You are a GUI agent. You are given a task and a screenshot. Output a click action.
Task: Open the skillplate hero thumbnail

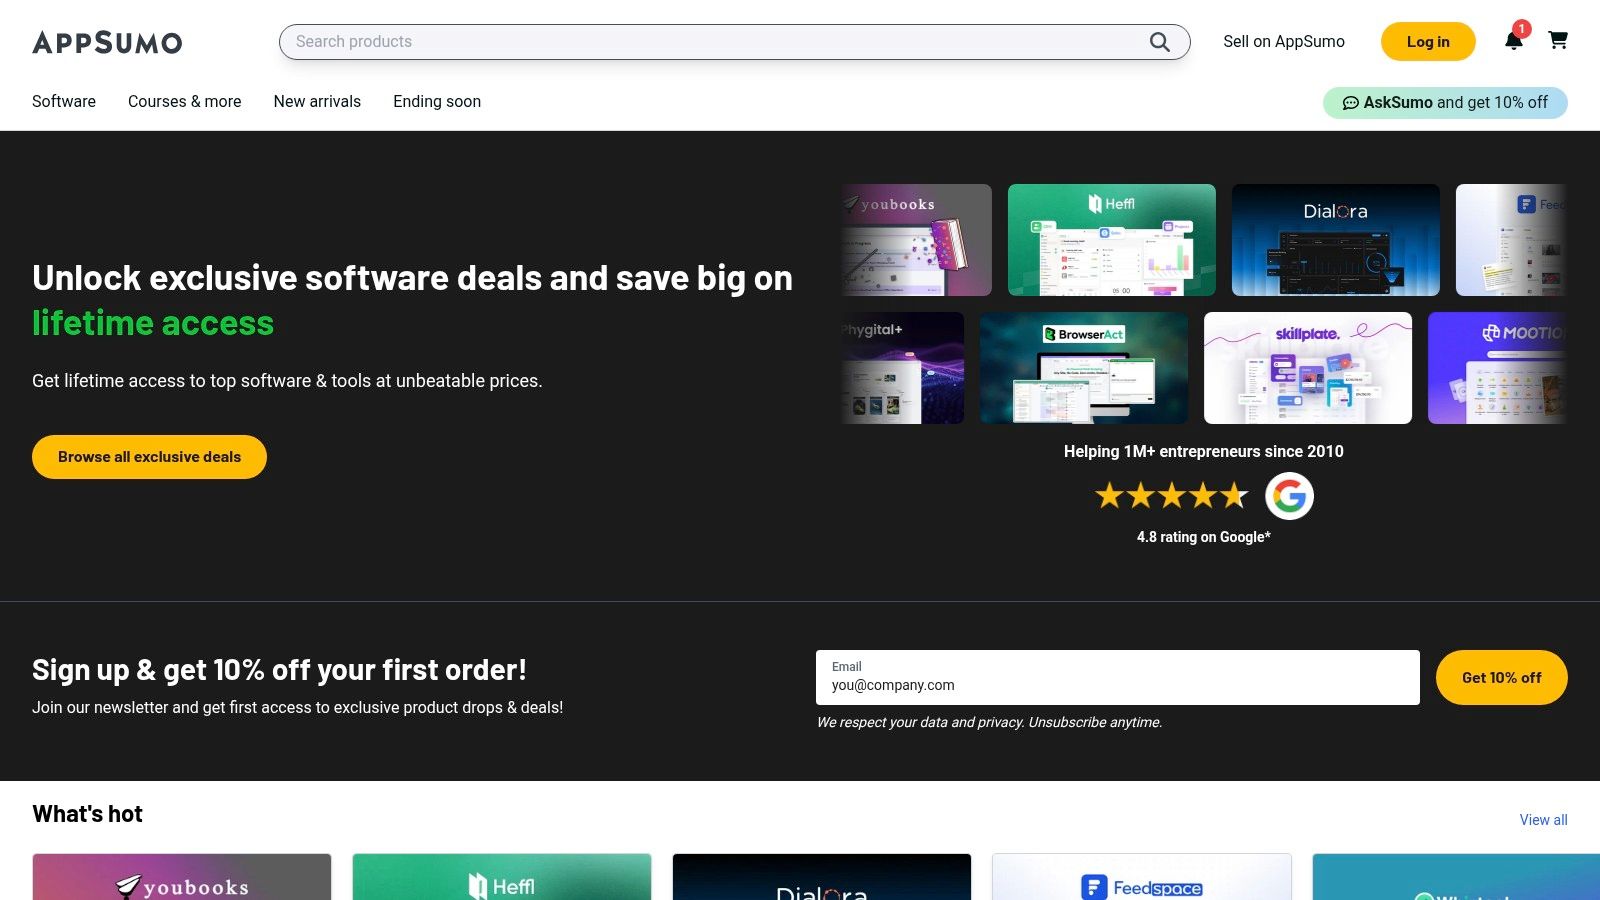1308,368
